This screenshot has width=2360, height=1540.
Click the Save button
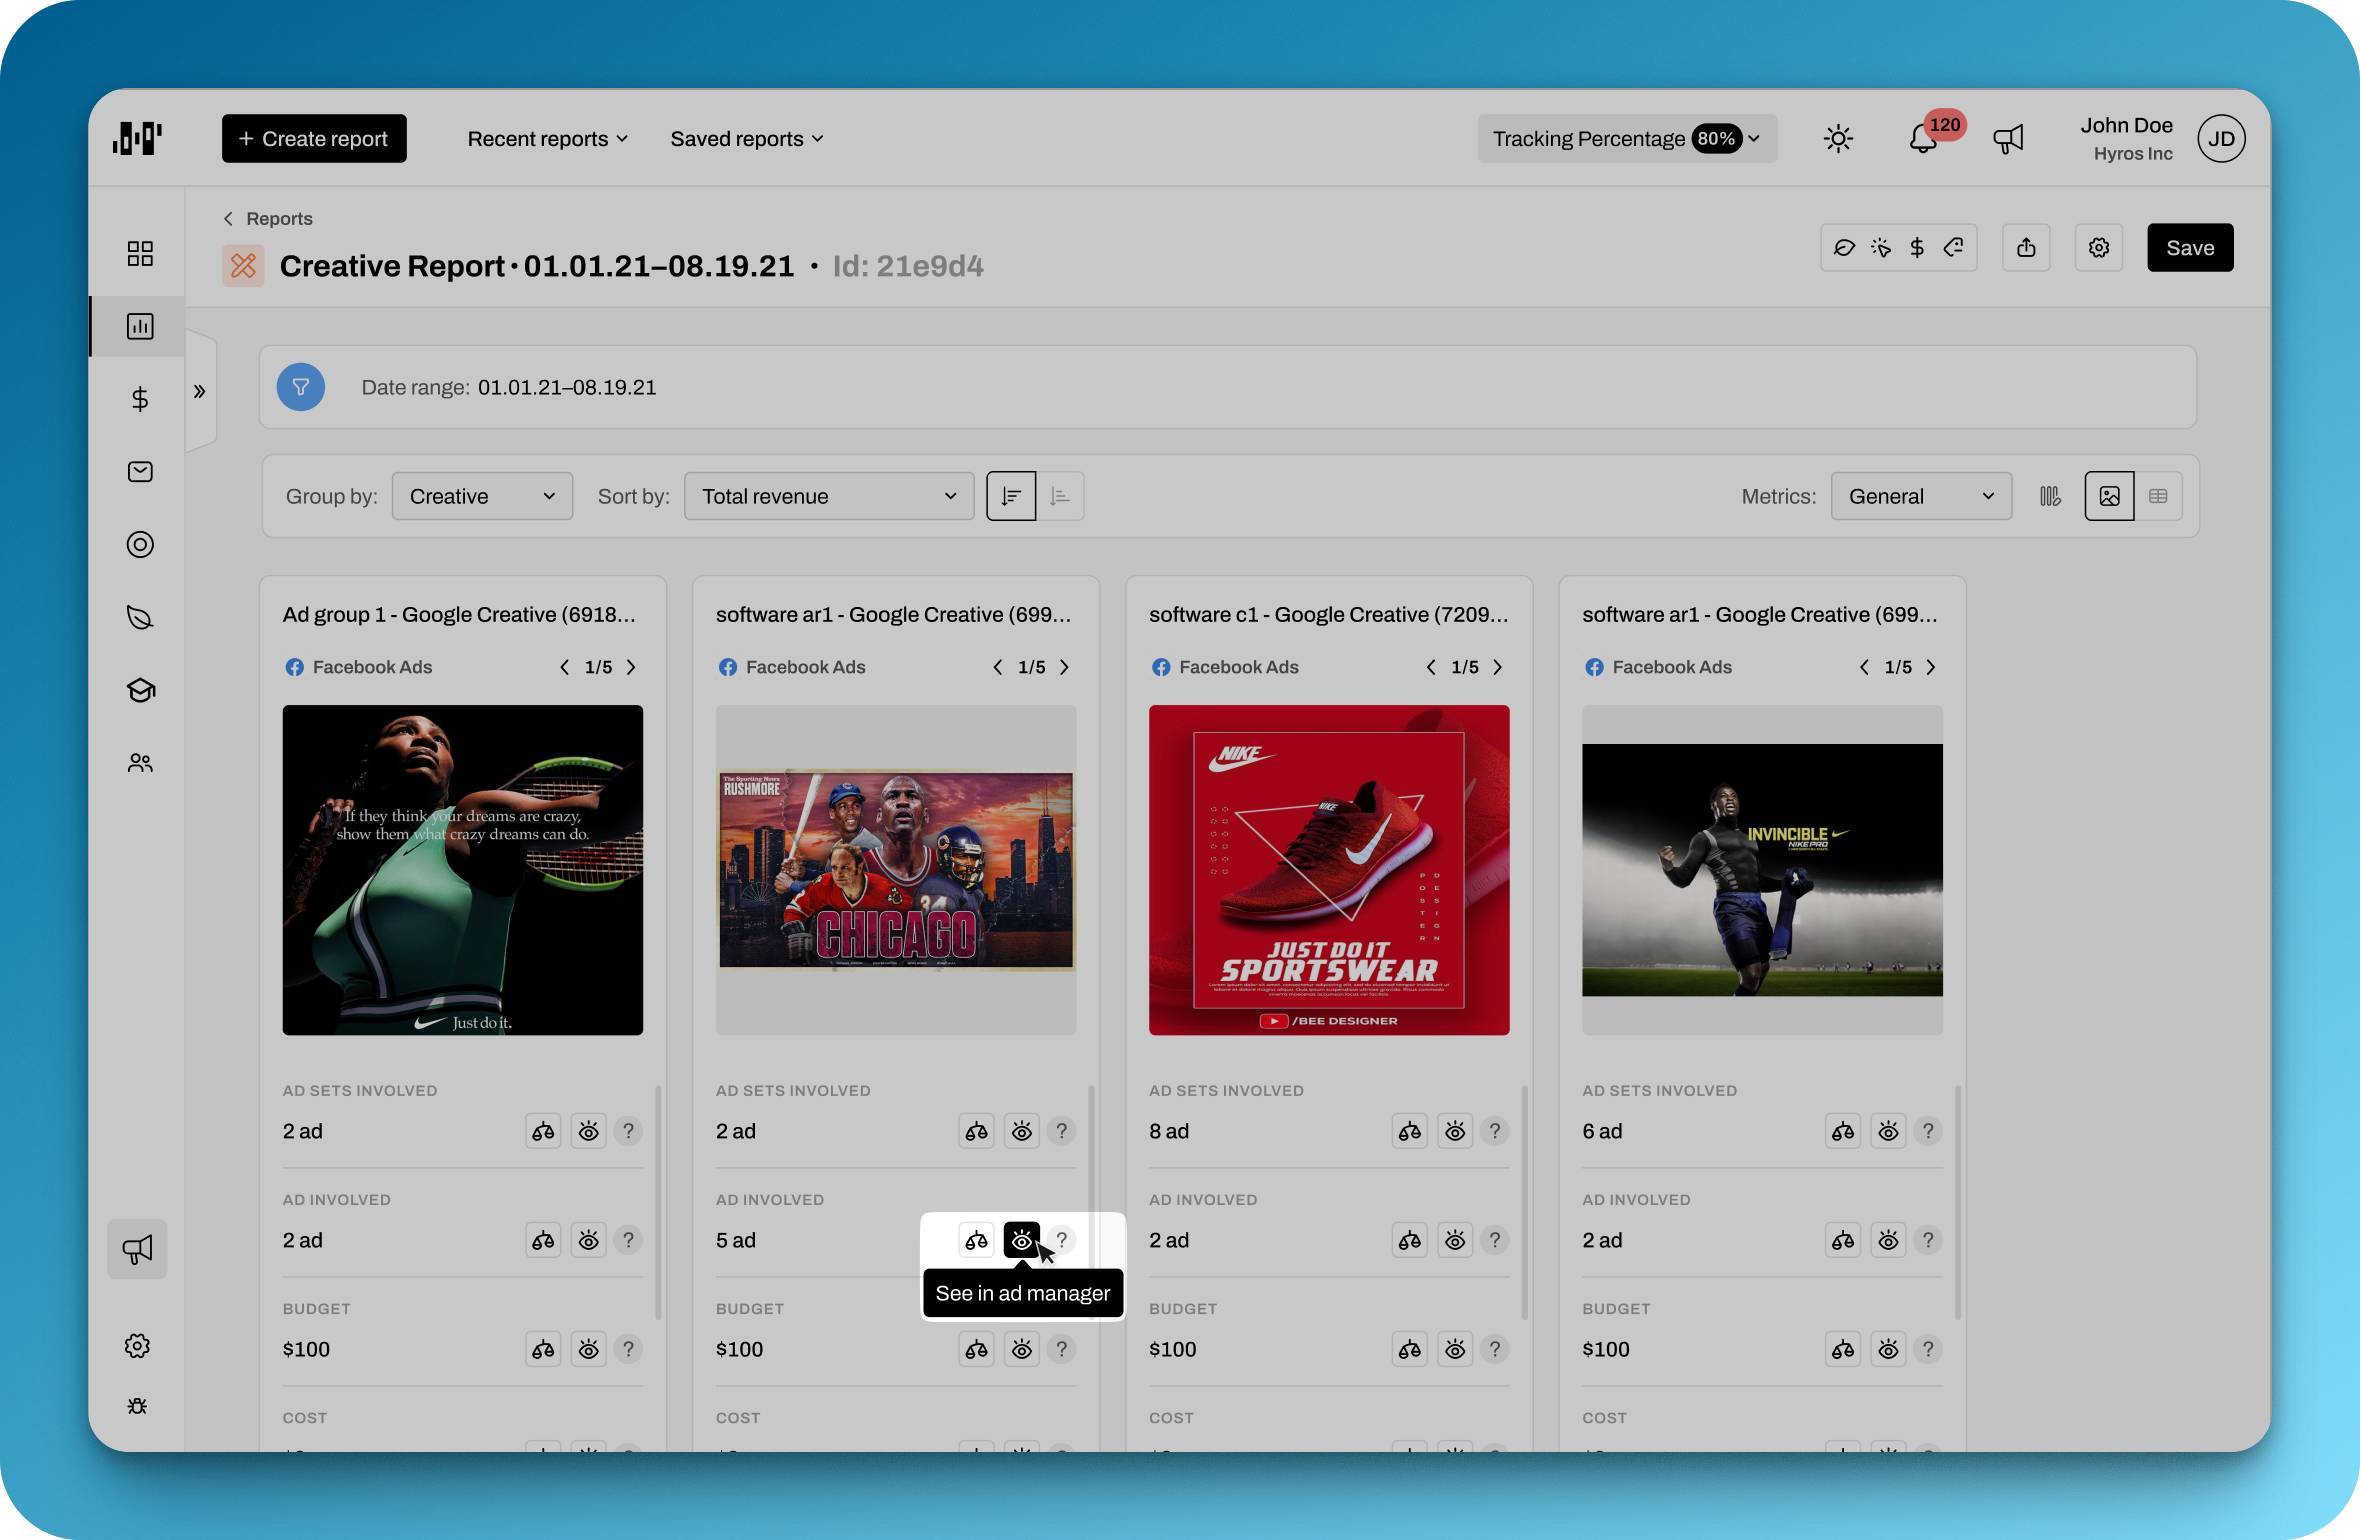point(2189,248)
